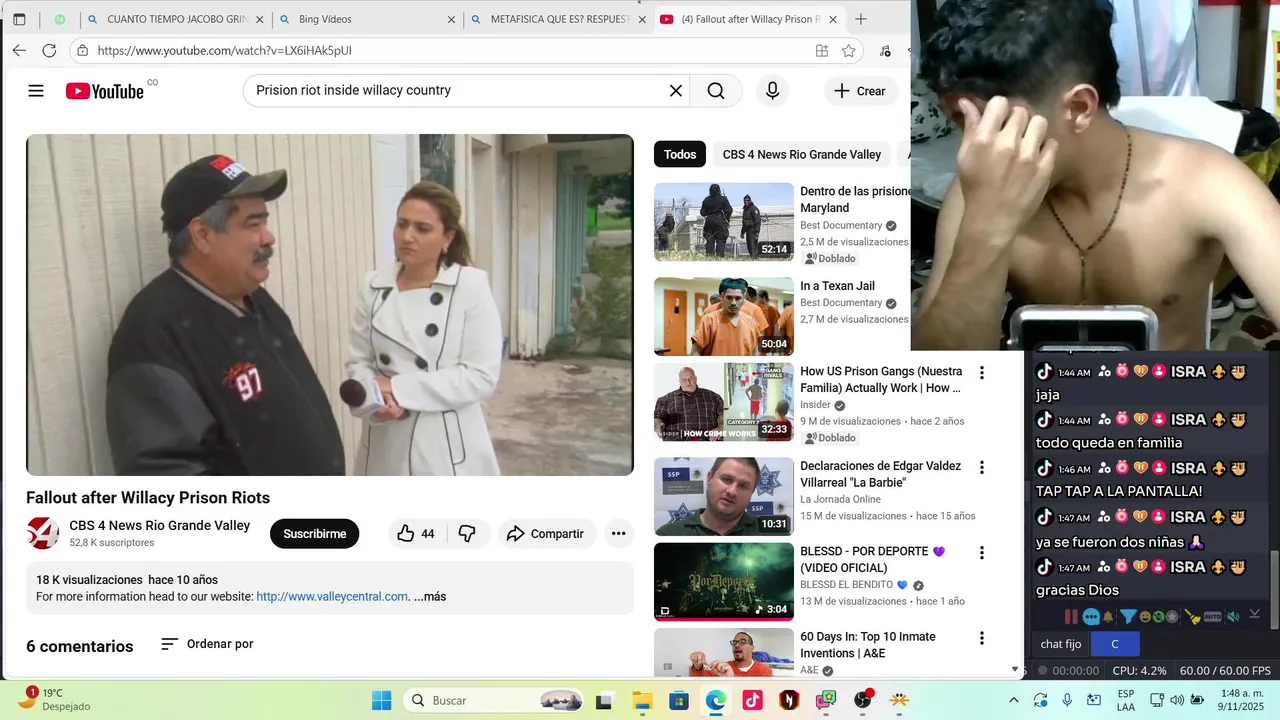The height and width of the screenshot is (720, 1280).
Task: Open CBS 4 News channel avatar
Action: [x=42, y=533]
